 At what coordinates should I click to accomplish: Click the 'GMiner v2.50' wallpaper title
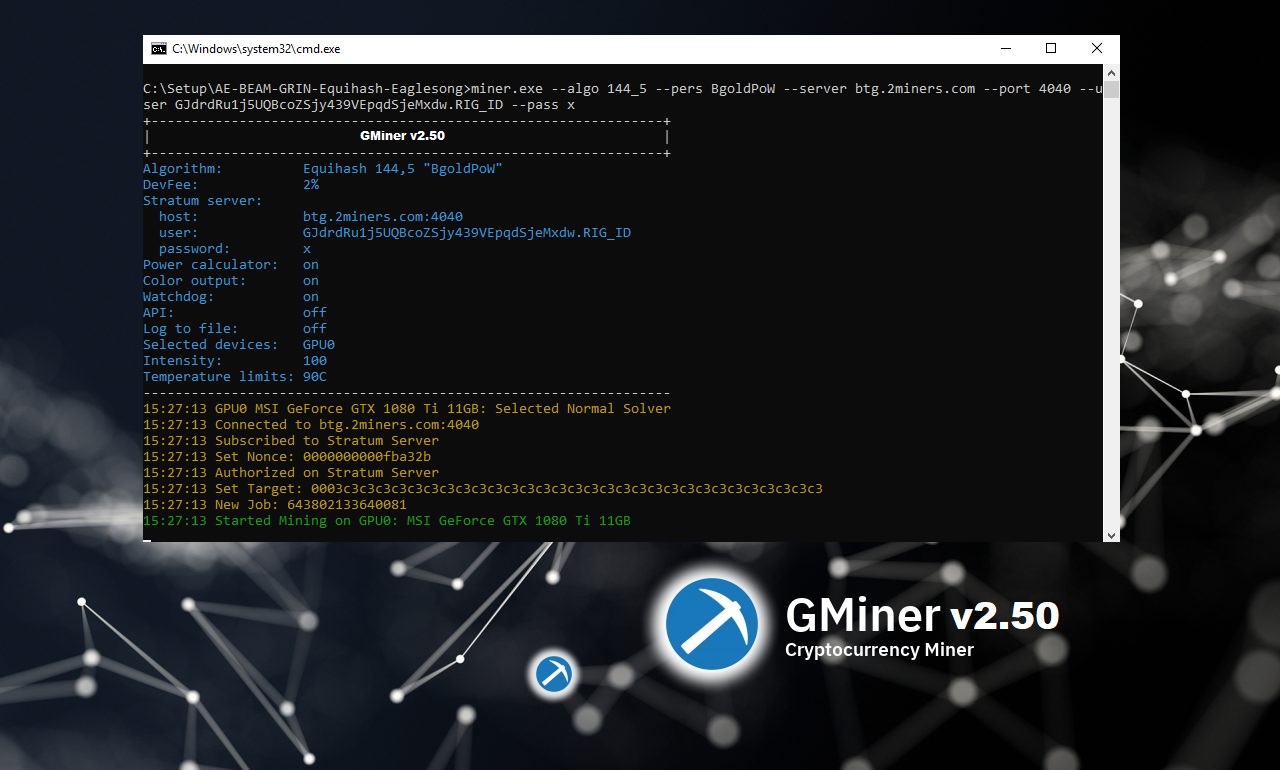tap(922, 616)
